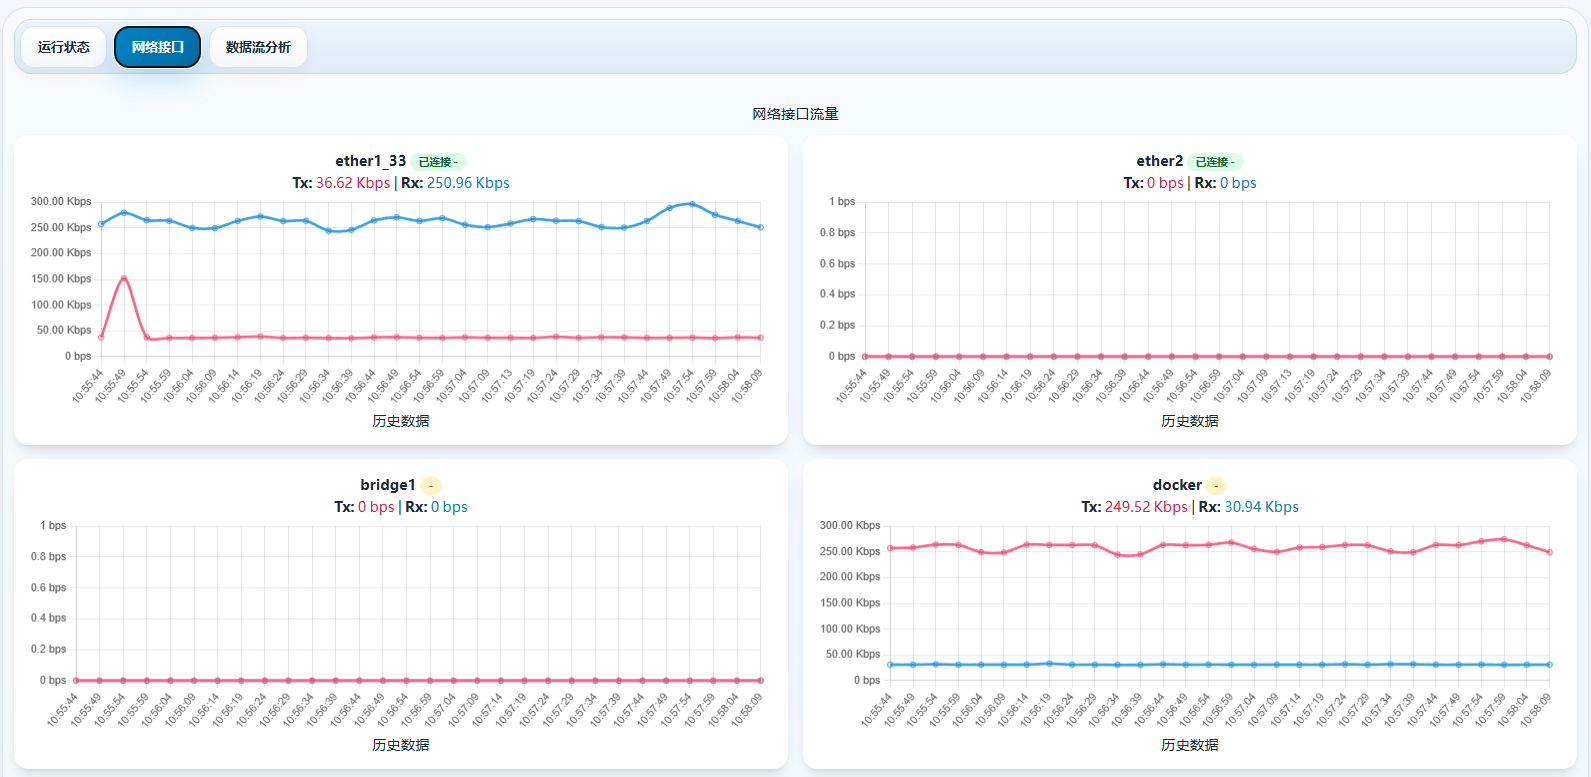The image size is (1591, 777).
Task: Click the ether1_33 interface title
Action: tap(370, 161)
